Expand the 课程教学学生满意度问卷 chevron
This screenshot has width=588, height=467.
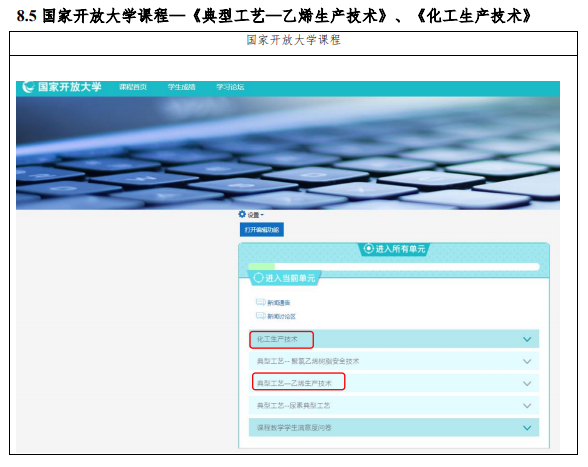(x=527, y=428)
